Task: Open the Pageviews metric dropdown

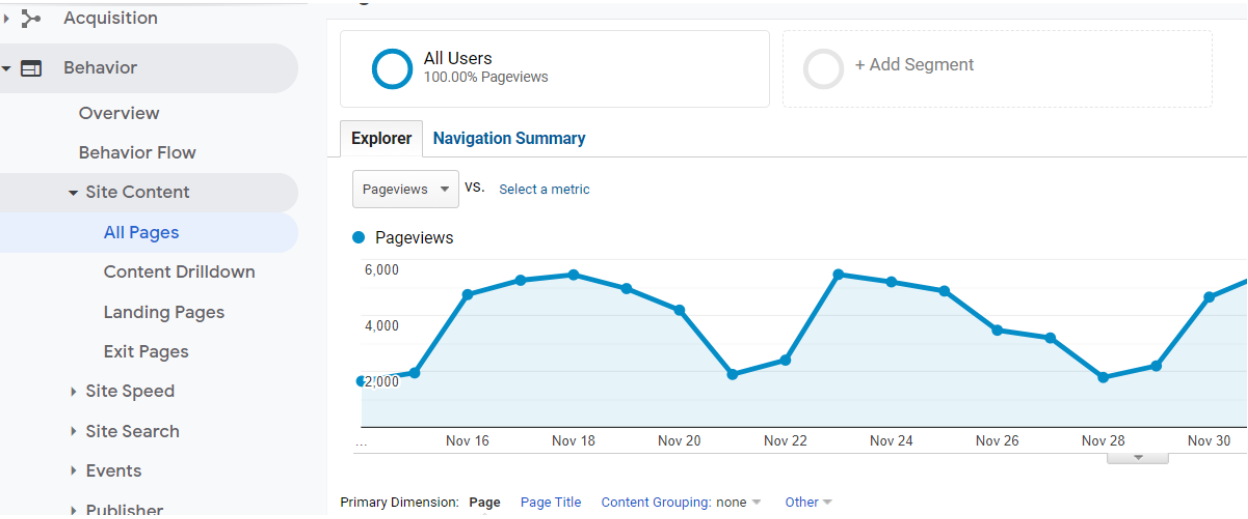Action: [x=405, y=189]
